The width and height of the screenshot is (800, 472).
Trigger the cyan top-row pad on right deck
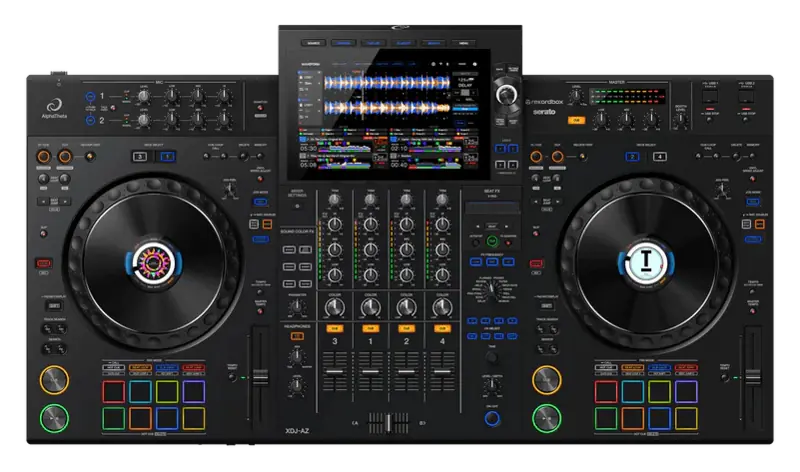[x=632, y=392]
